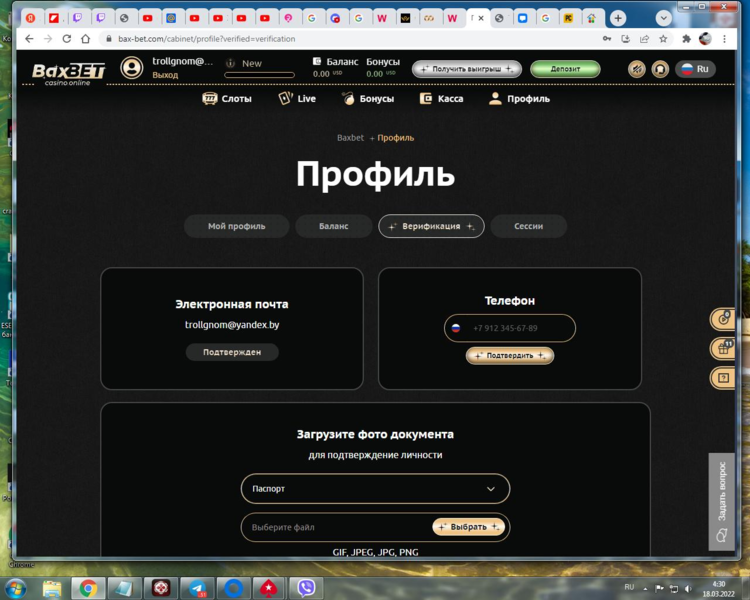Open File Explorer from the taskbar
This screenshot has width=750, height=600.
point(52,588)
